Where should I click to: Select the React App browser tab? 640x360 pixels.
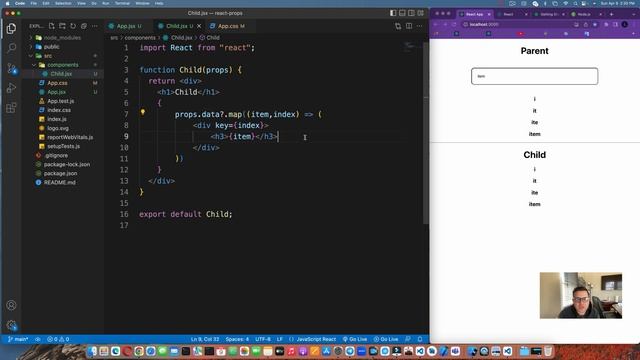(x=475, y=14)
